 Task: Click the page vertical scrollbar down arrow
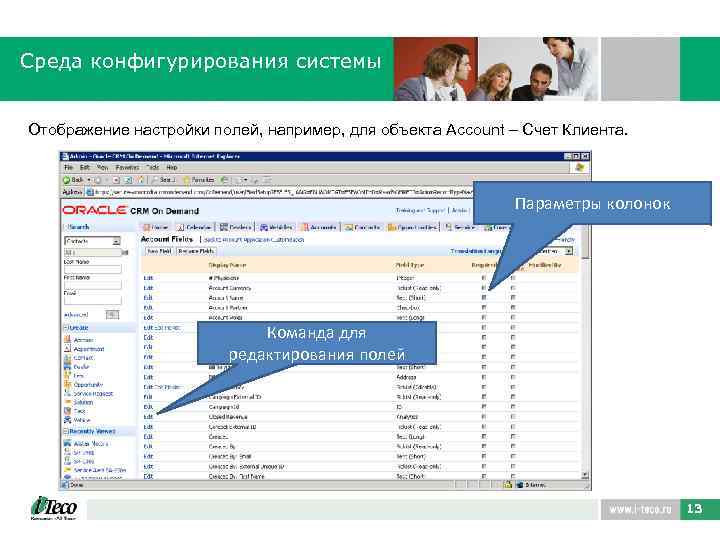[585, 475]
